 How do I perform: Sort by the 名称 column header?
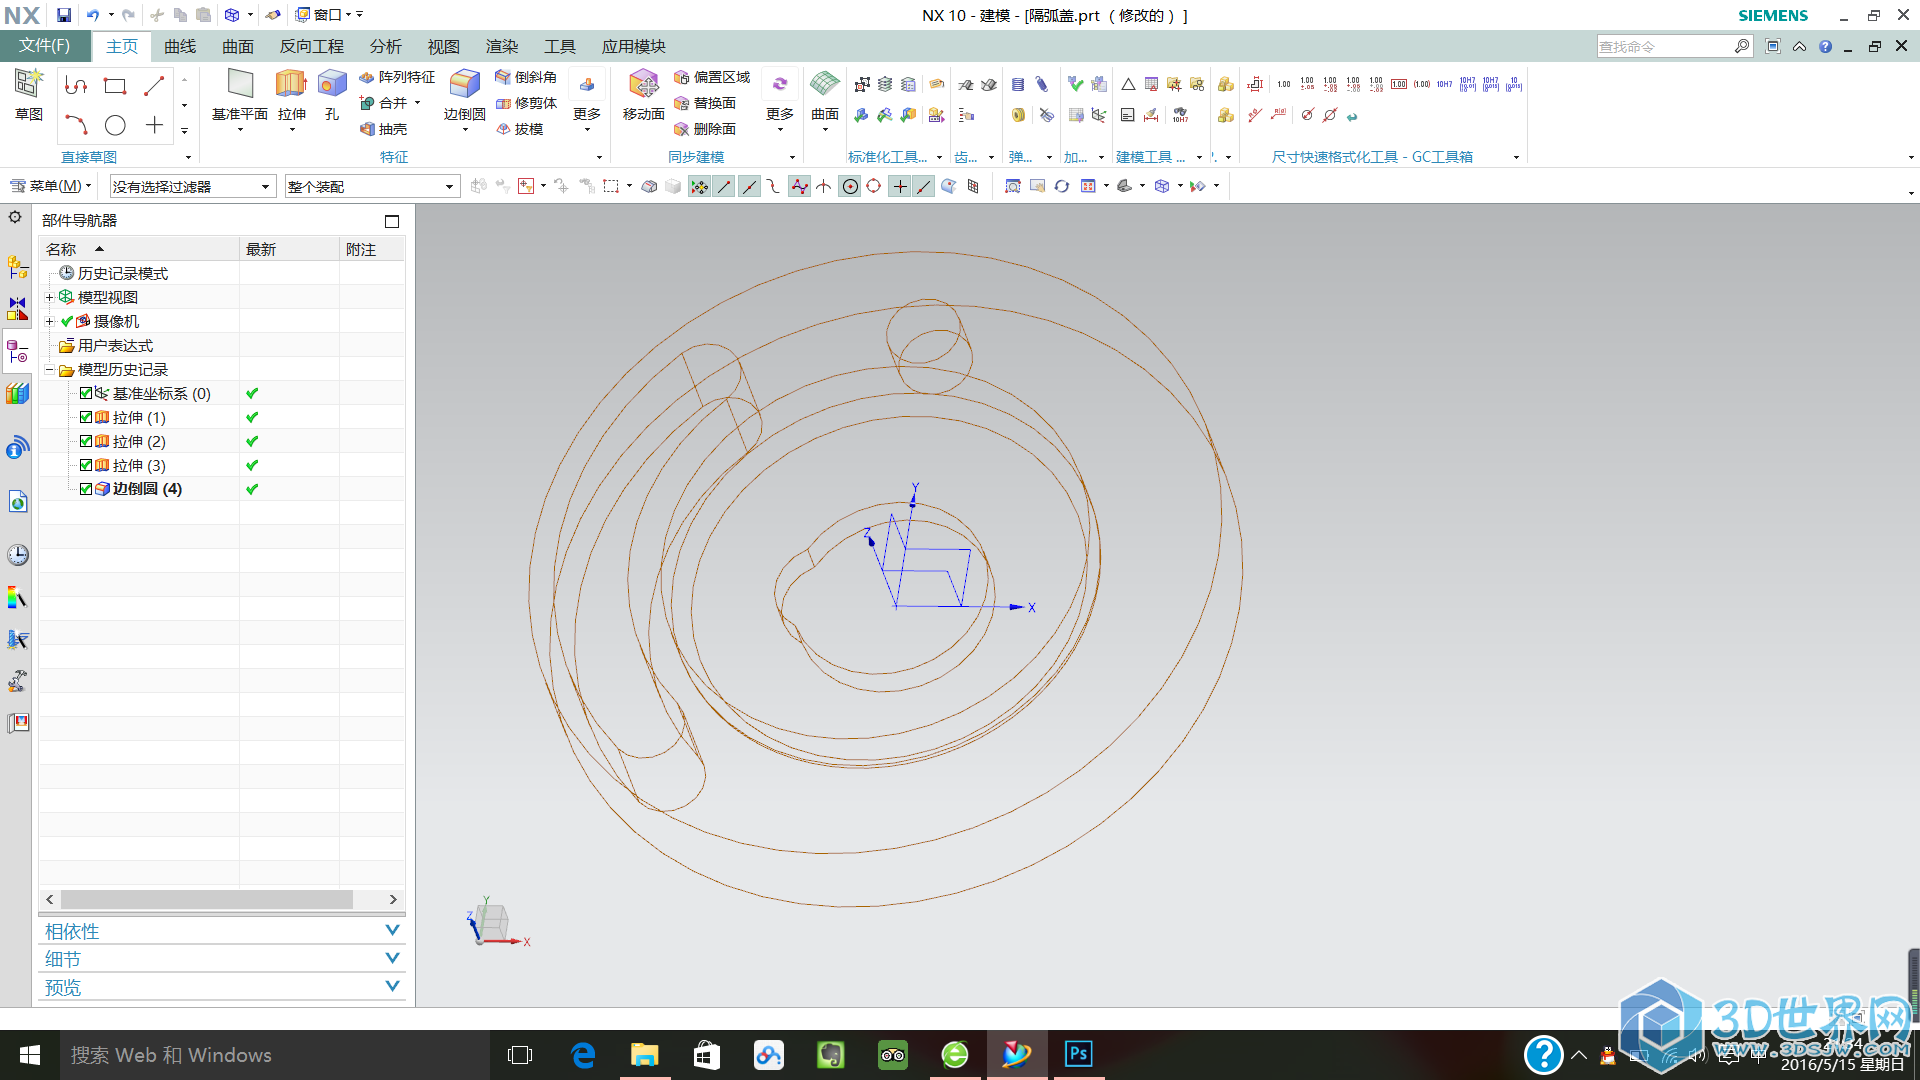[x=139, y=249]
